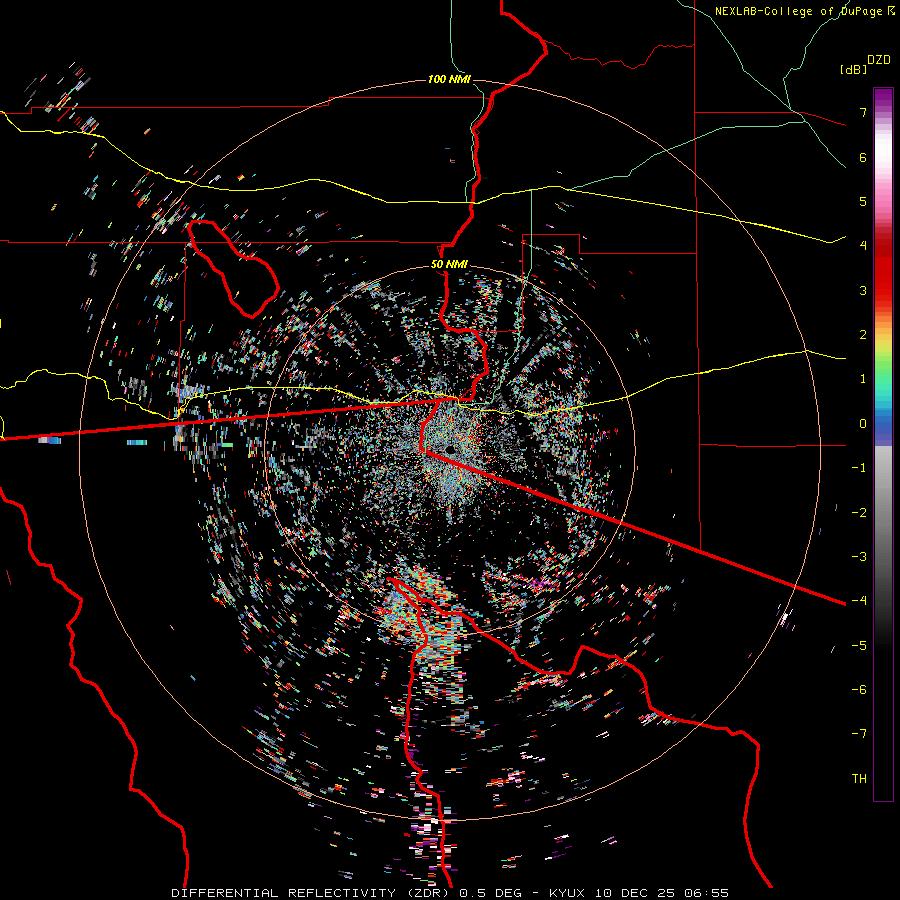This screenshot has width=900, height=900.
Task: Click the positive 4 scale value
Action: (x=863, y=246)
